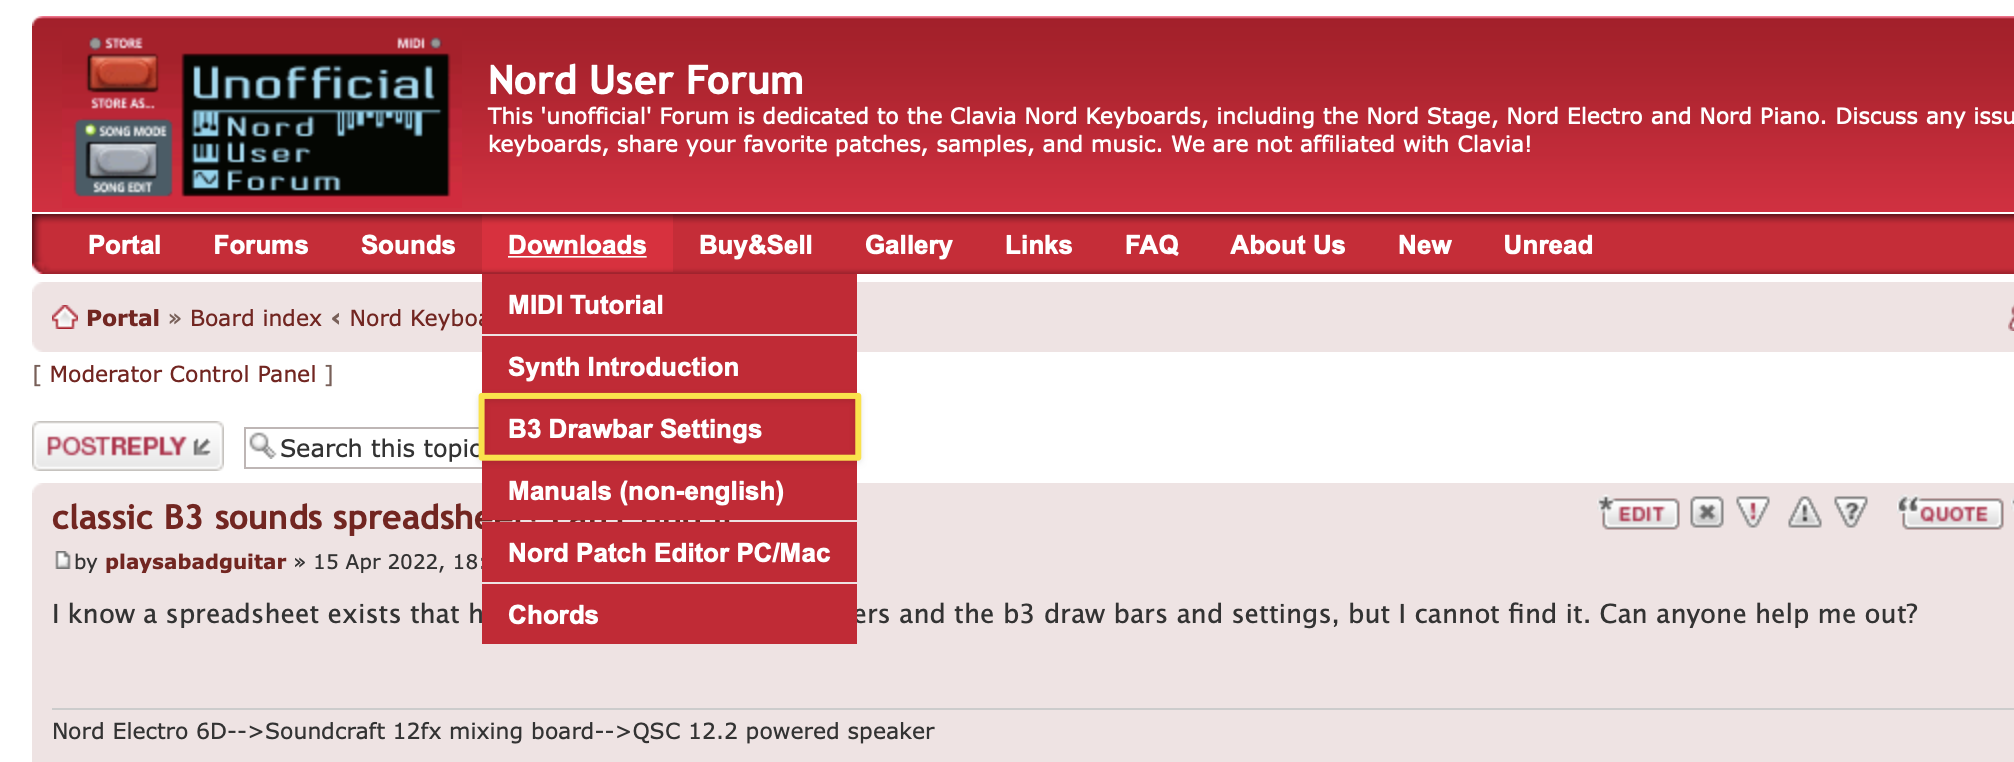Select Chords from the Downloads dropdown
Screen dimensions: 2014x762
(x=669, y=615)
